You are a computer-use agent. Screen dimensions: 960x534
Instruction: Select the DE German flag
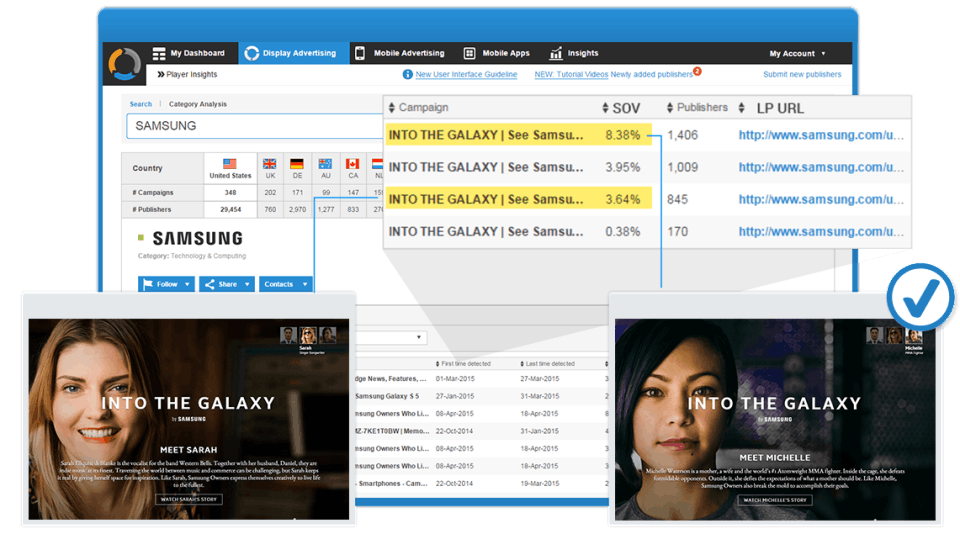[297, 164]
